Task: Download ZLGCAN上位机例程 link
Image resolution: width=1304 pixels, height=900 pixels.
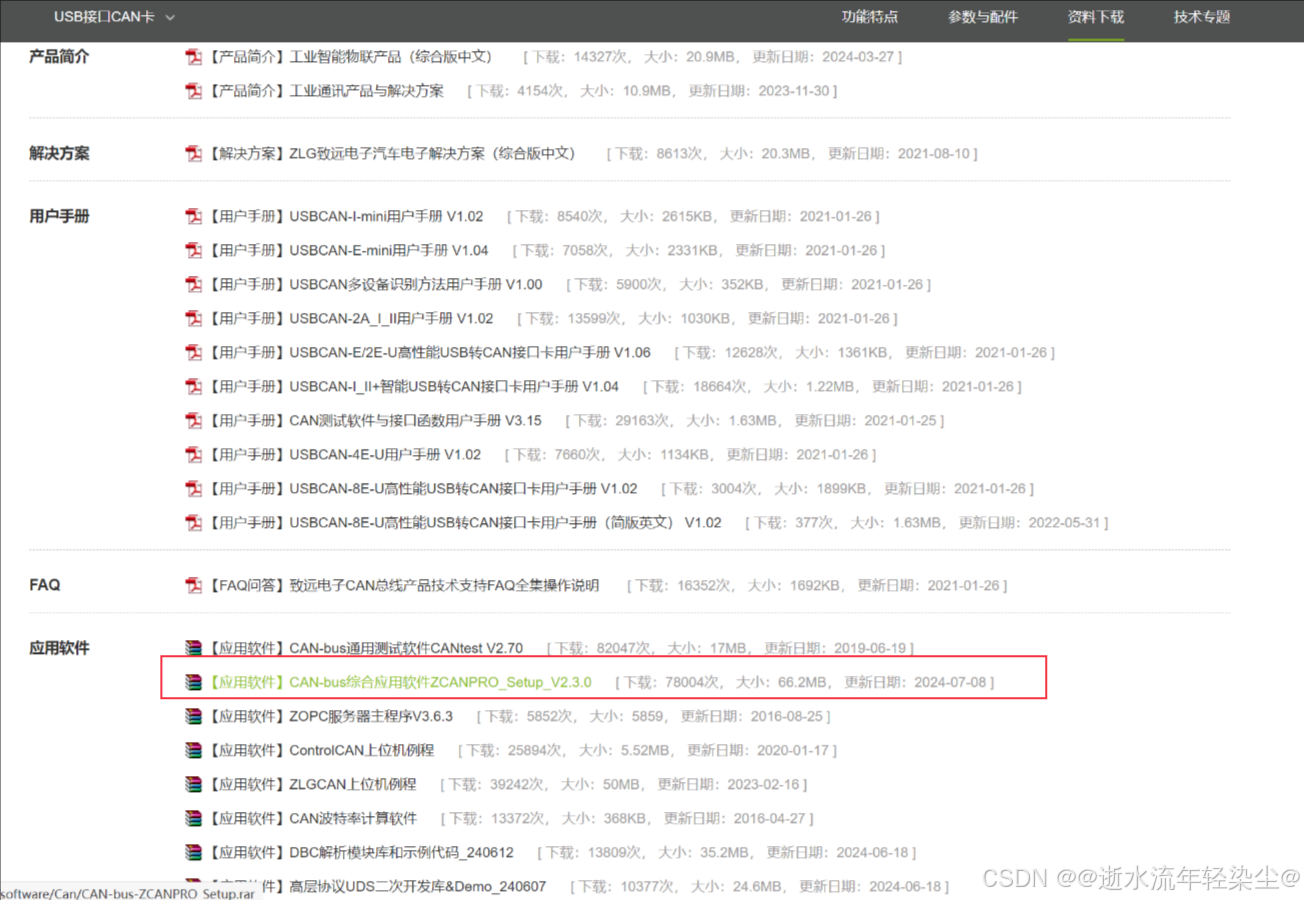Action: click(313, 785)
